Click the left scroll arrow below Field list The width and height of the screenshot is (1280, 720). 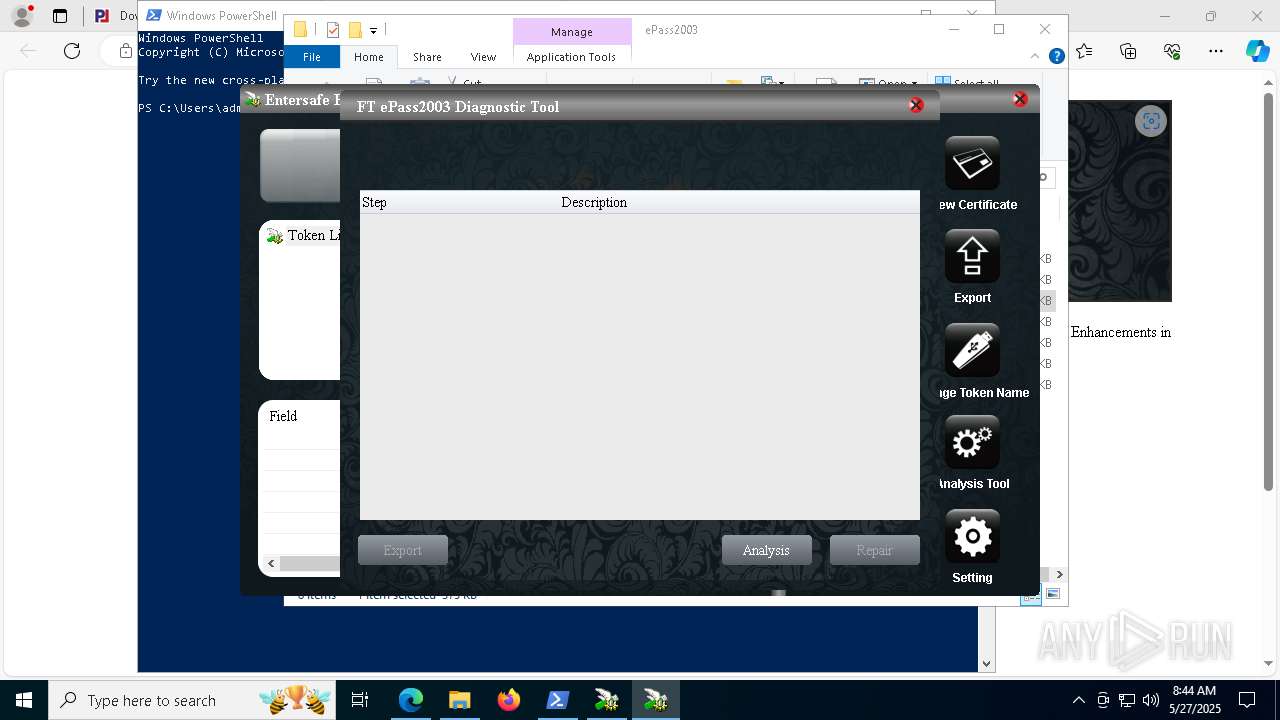click(x=271, y=564)
